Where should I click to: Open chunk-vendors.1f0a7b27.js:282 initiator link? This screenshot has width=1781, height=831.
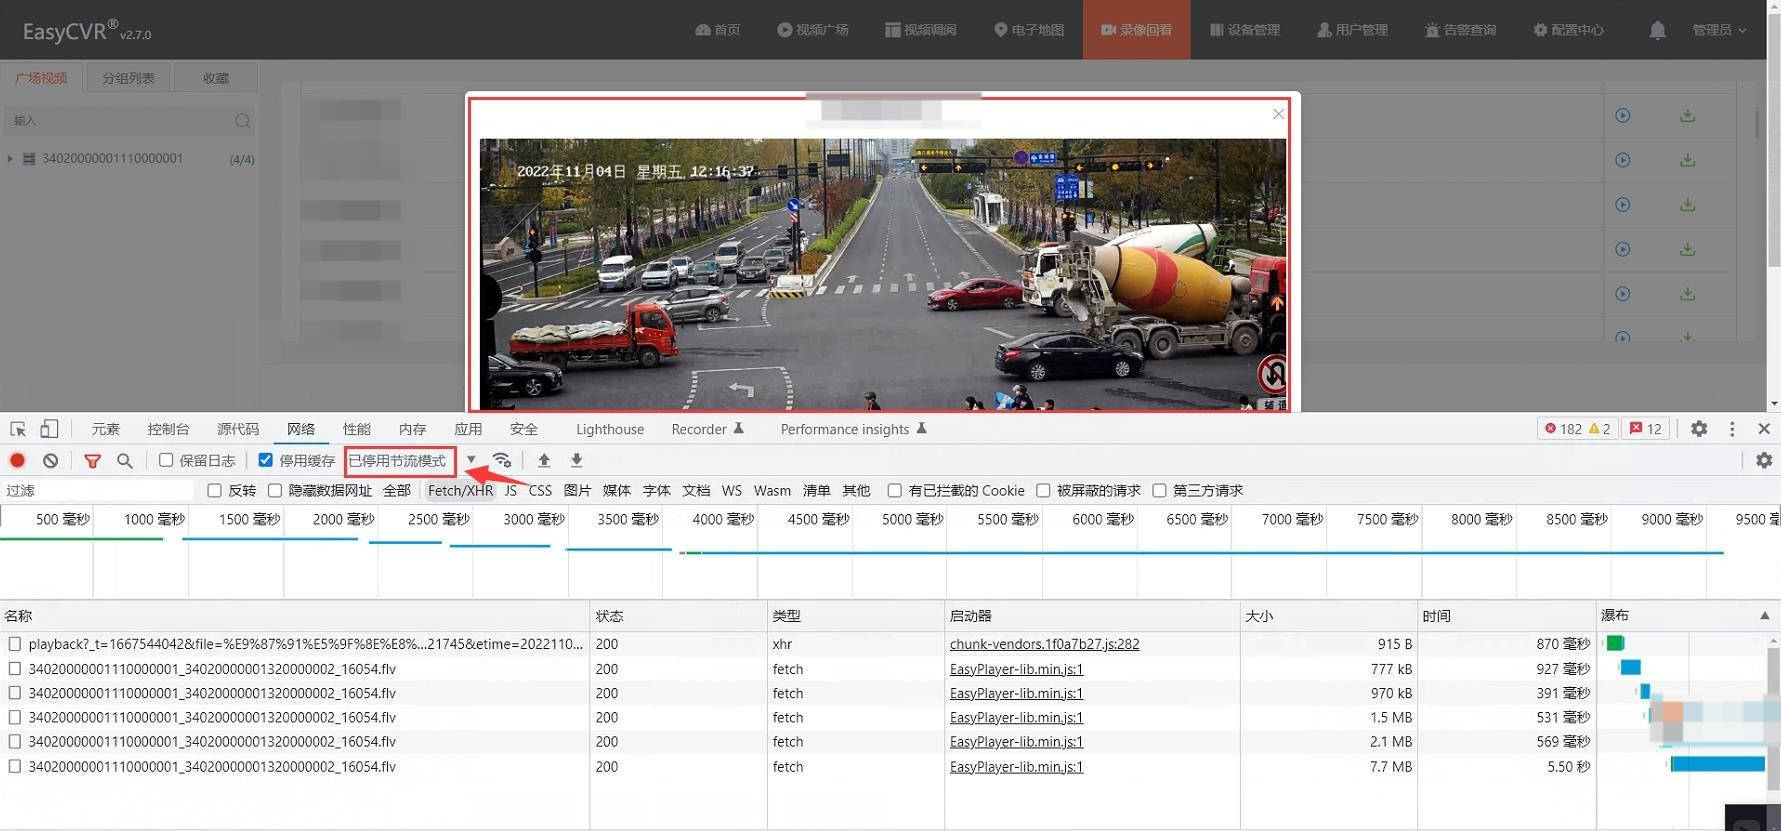[x=1044, y=644]
